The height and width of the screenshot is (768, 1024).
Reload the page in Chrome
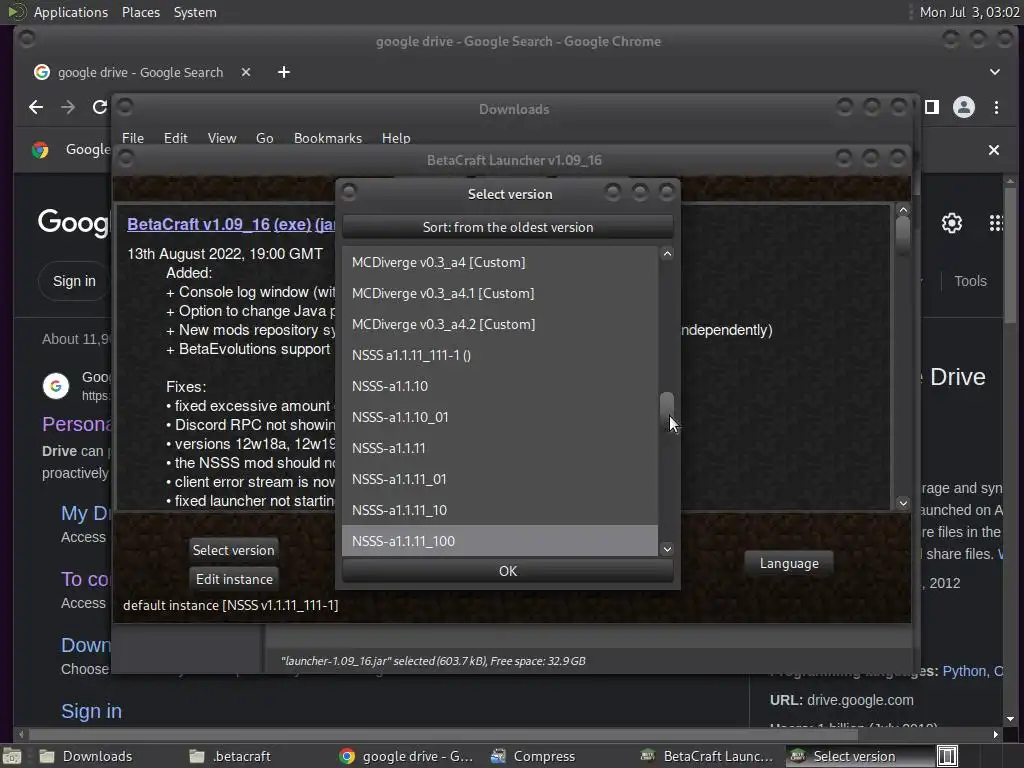coord(99,107)
